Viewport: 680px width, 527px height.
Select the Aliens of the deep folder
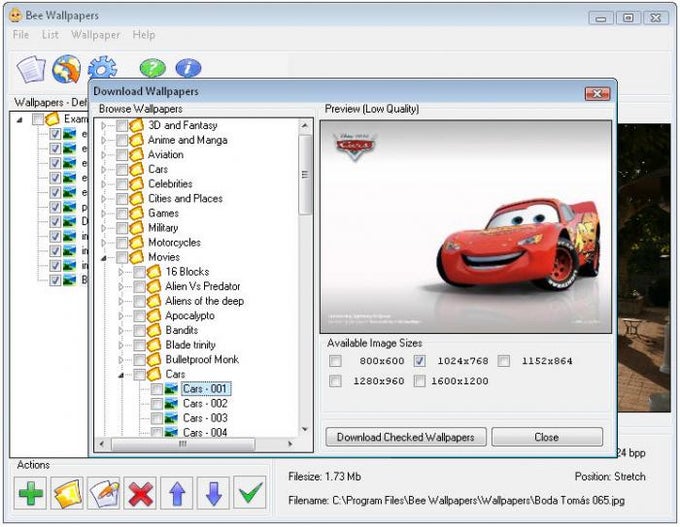[x=204, y=301]
